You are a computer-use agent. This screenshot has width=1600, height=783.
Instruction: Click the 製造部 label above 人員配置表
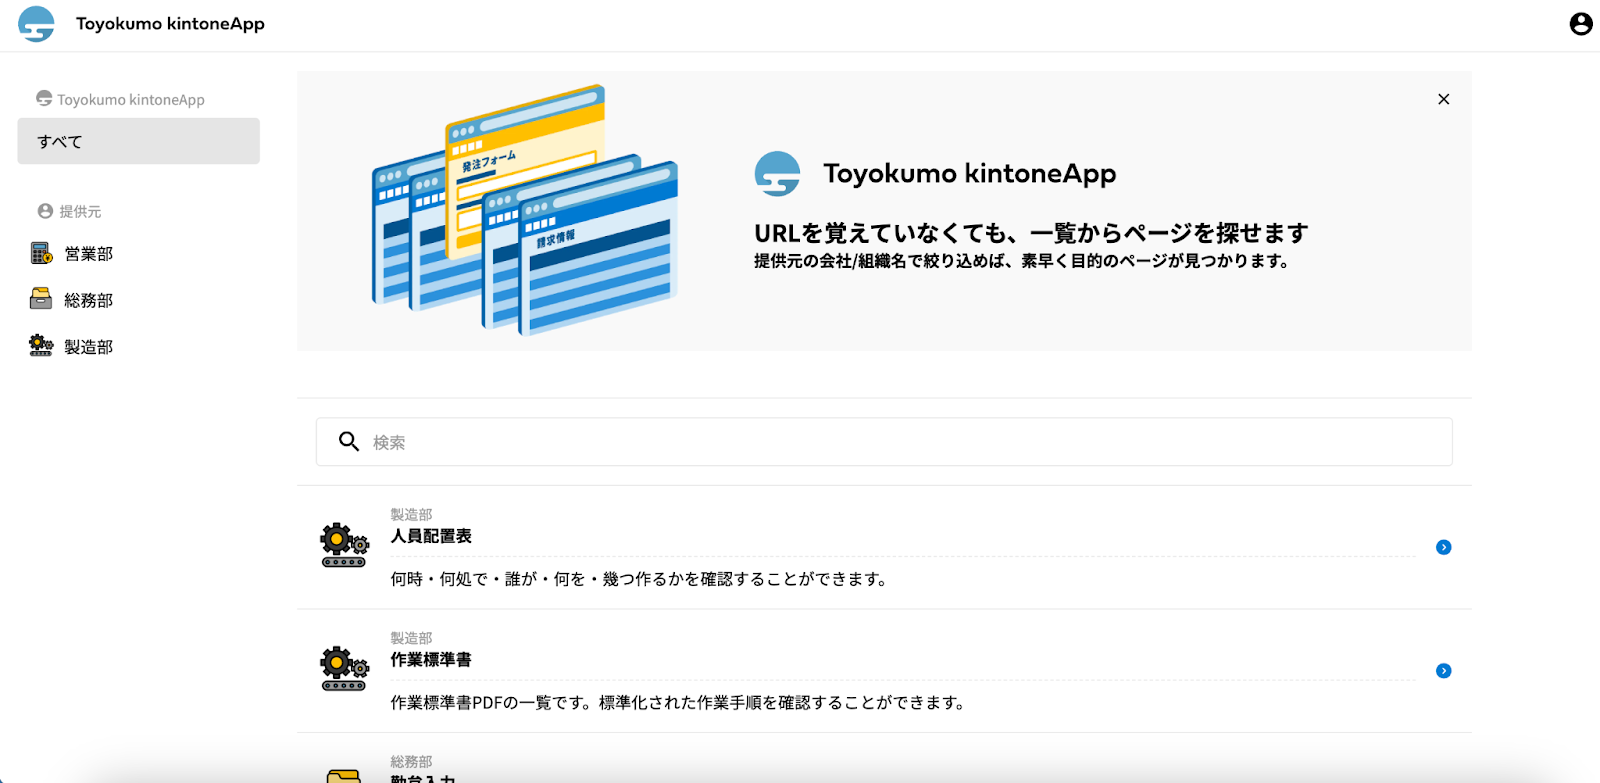tap(411, 515)
